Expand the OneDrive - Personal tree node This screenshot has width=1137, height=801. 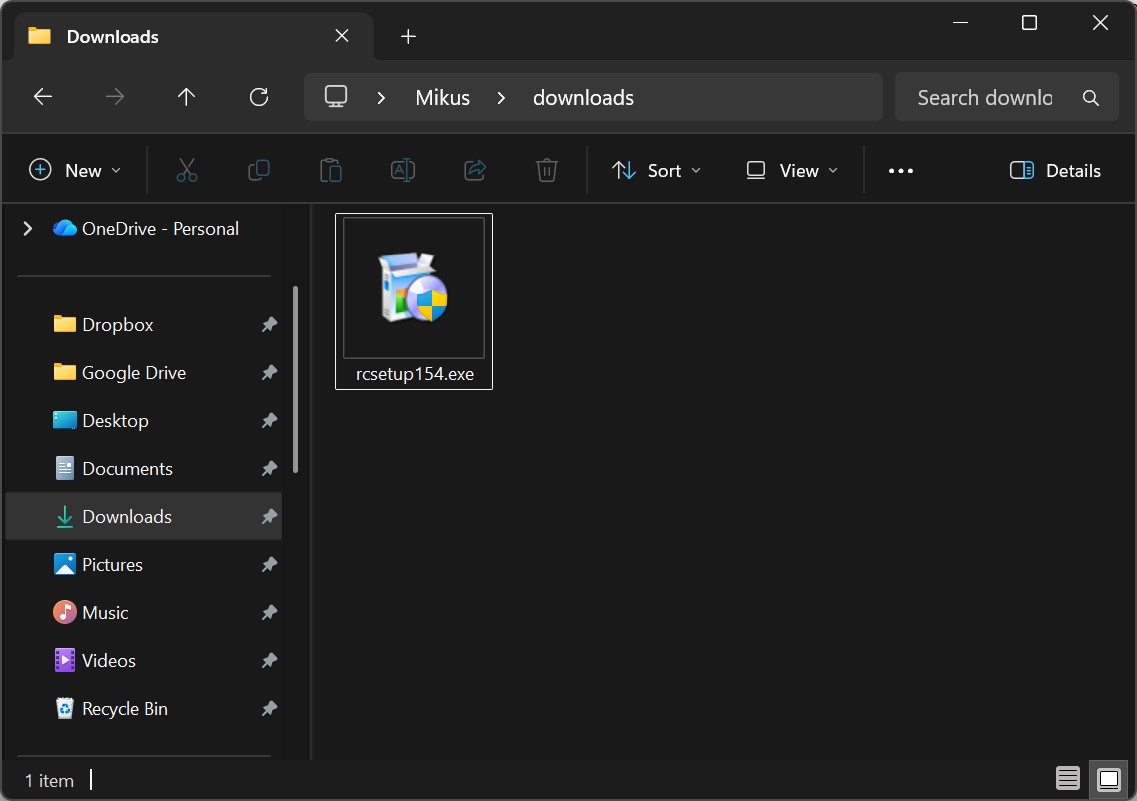coord(28,229)
